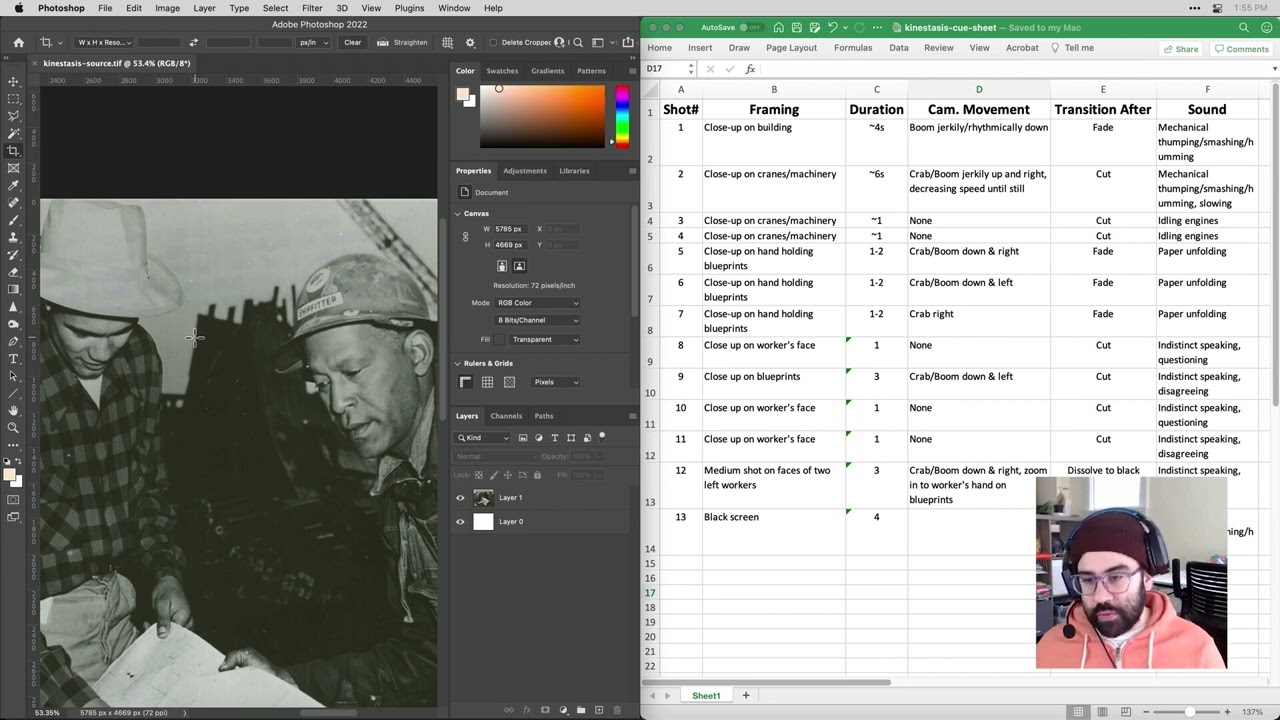
Task: Open the px/in units dropdown
Action: point(311,43)
